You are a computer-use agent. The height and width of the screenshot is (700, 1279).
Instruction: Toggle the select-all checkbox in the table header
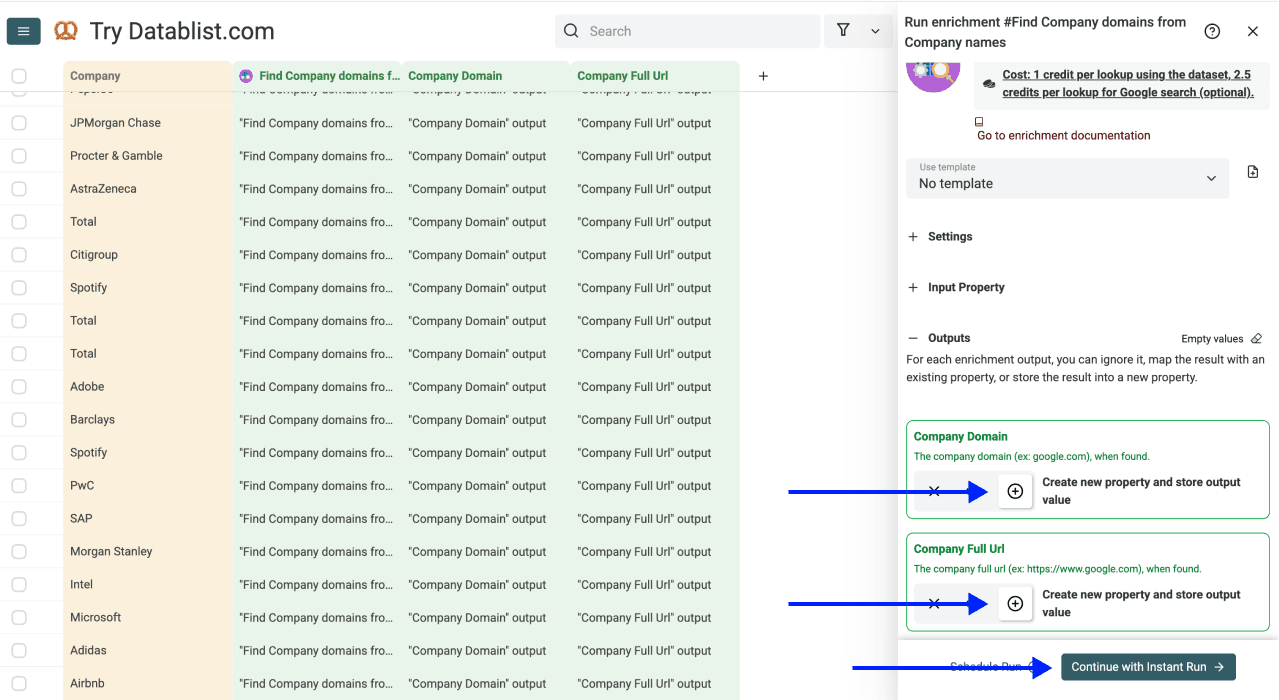tap(17, 75)
